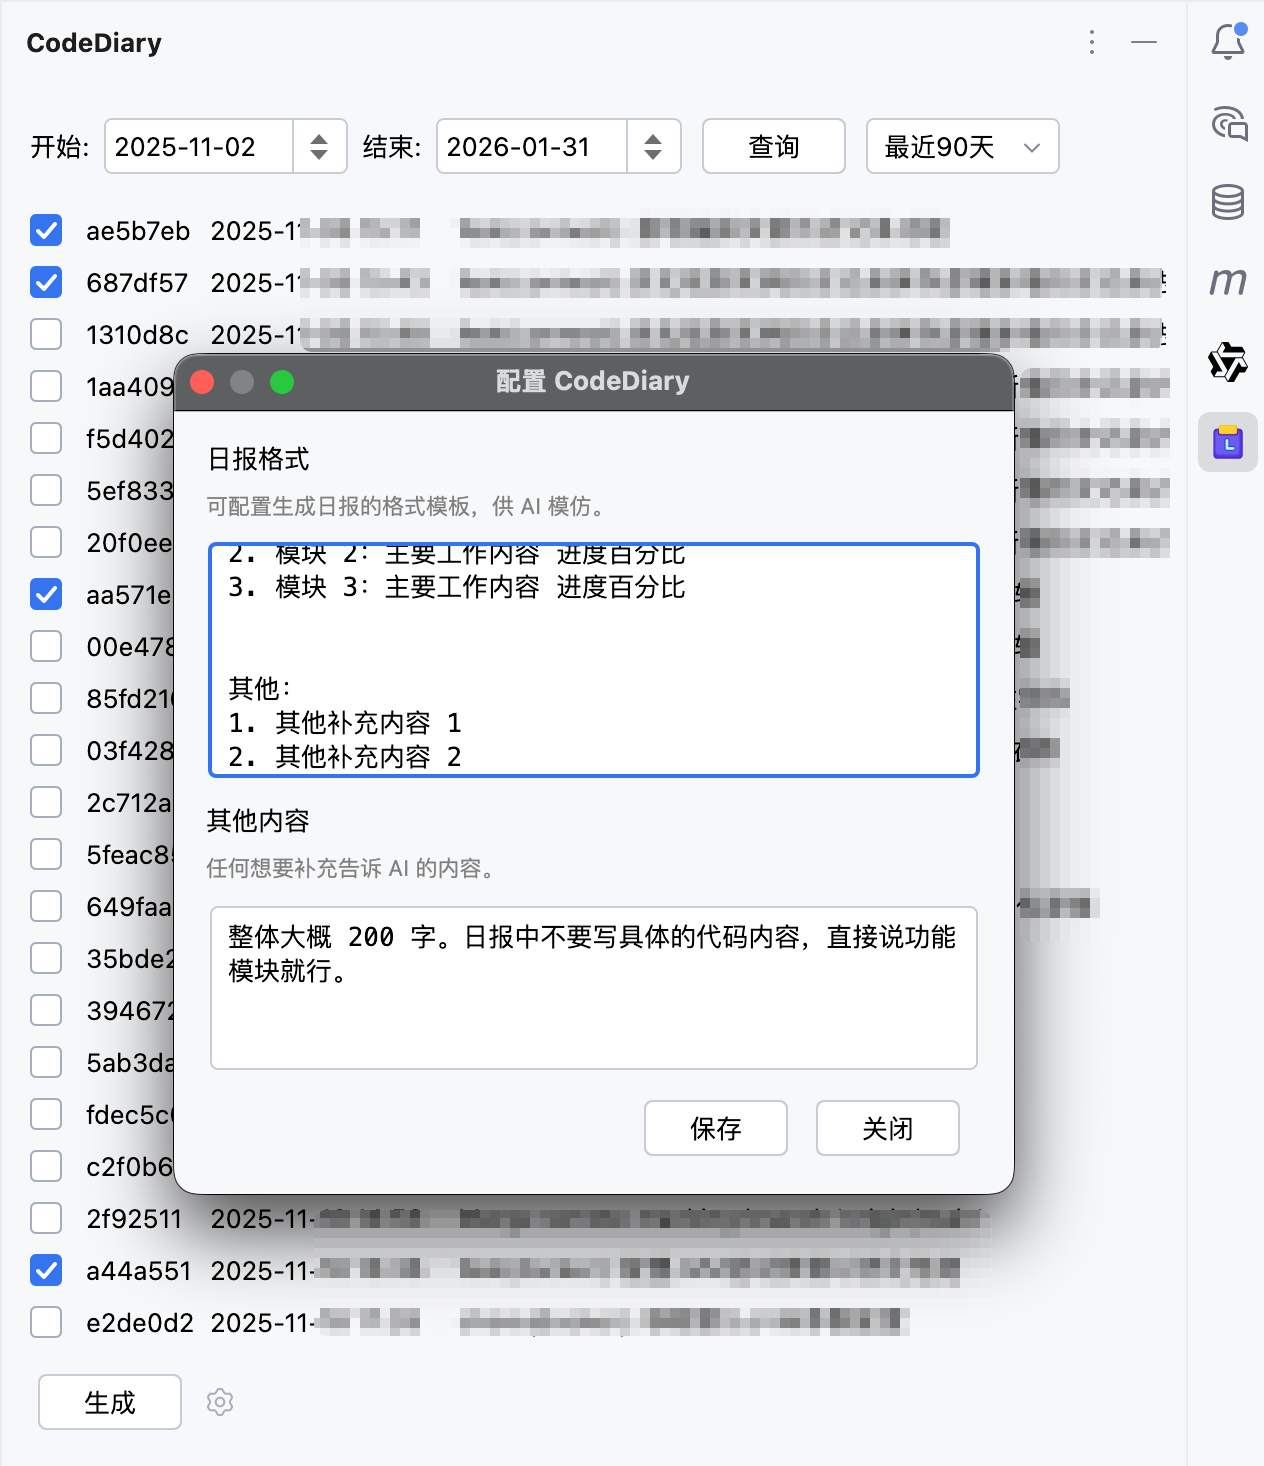Step the 结束 end date spinner

653,146
